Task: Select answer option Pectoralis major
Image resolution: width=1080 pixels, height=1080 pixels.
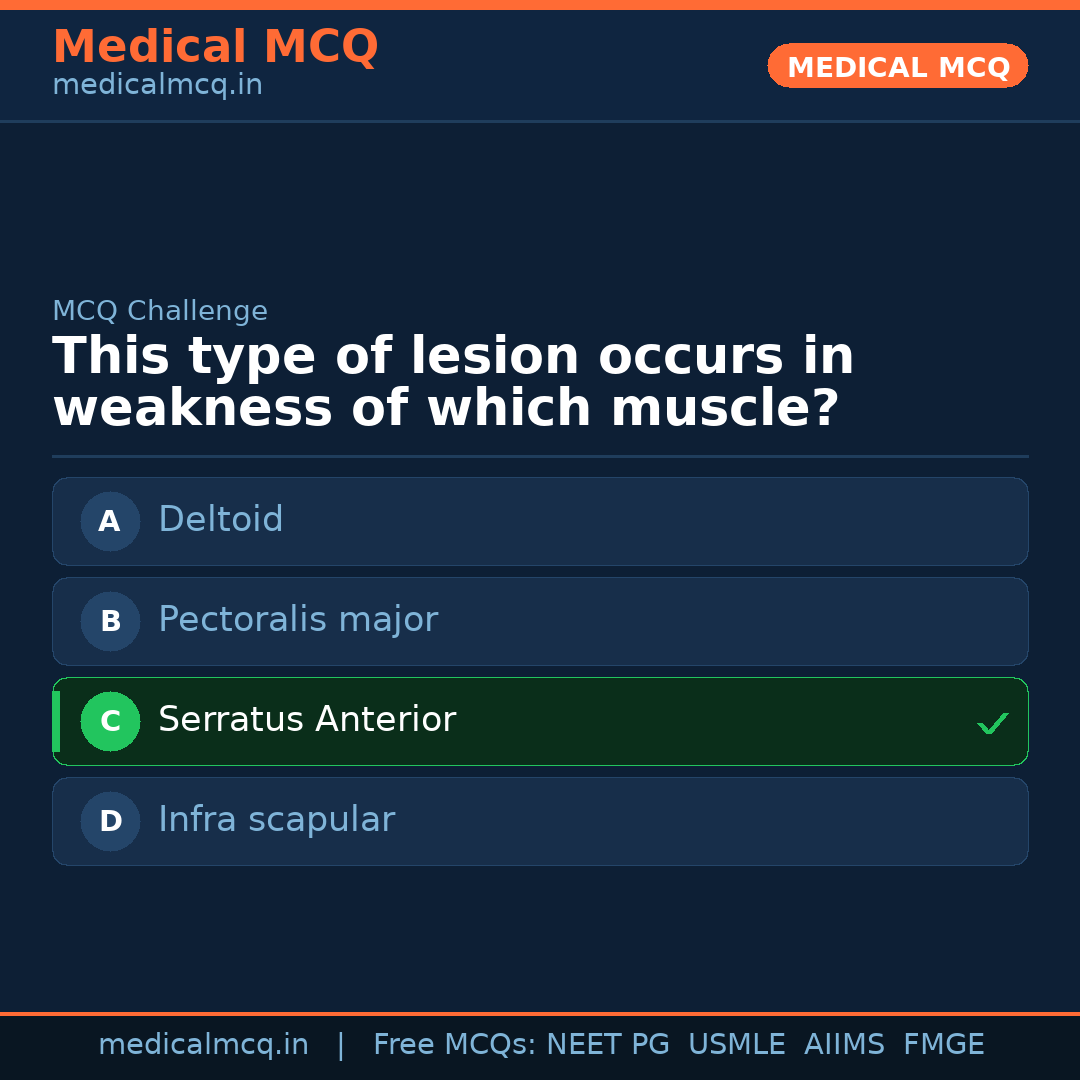Action: point(540,621)
